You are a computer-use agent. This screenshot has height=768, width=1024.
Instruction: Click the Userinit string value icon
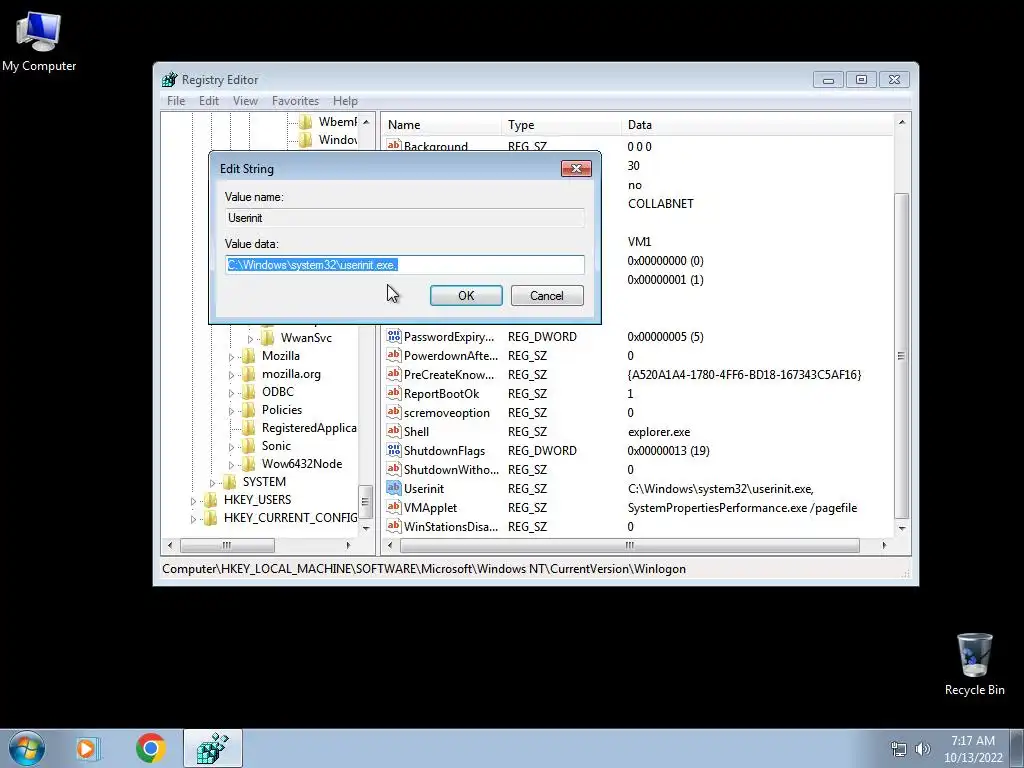click(393, 488)
